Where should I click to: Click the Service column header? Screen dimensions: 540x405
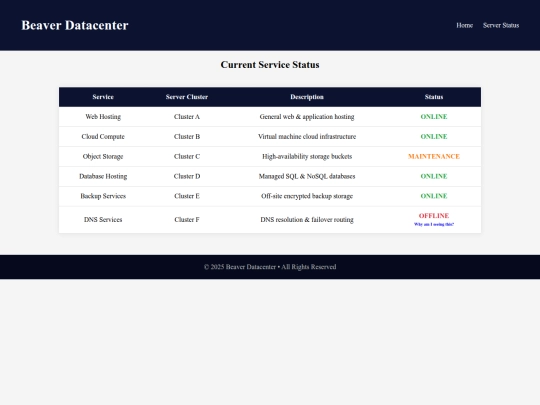tap(103, 97)
